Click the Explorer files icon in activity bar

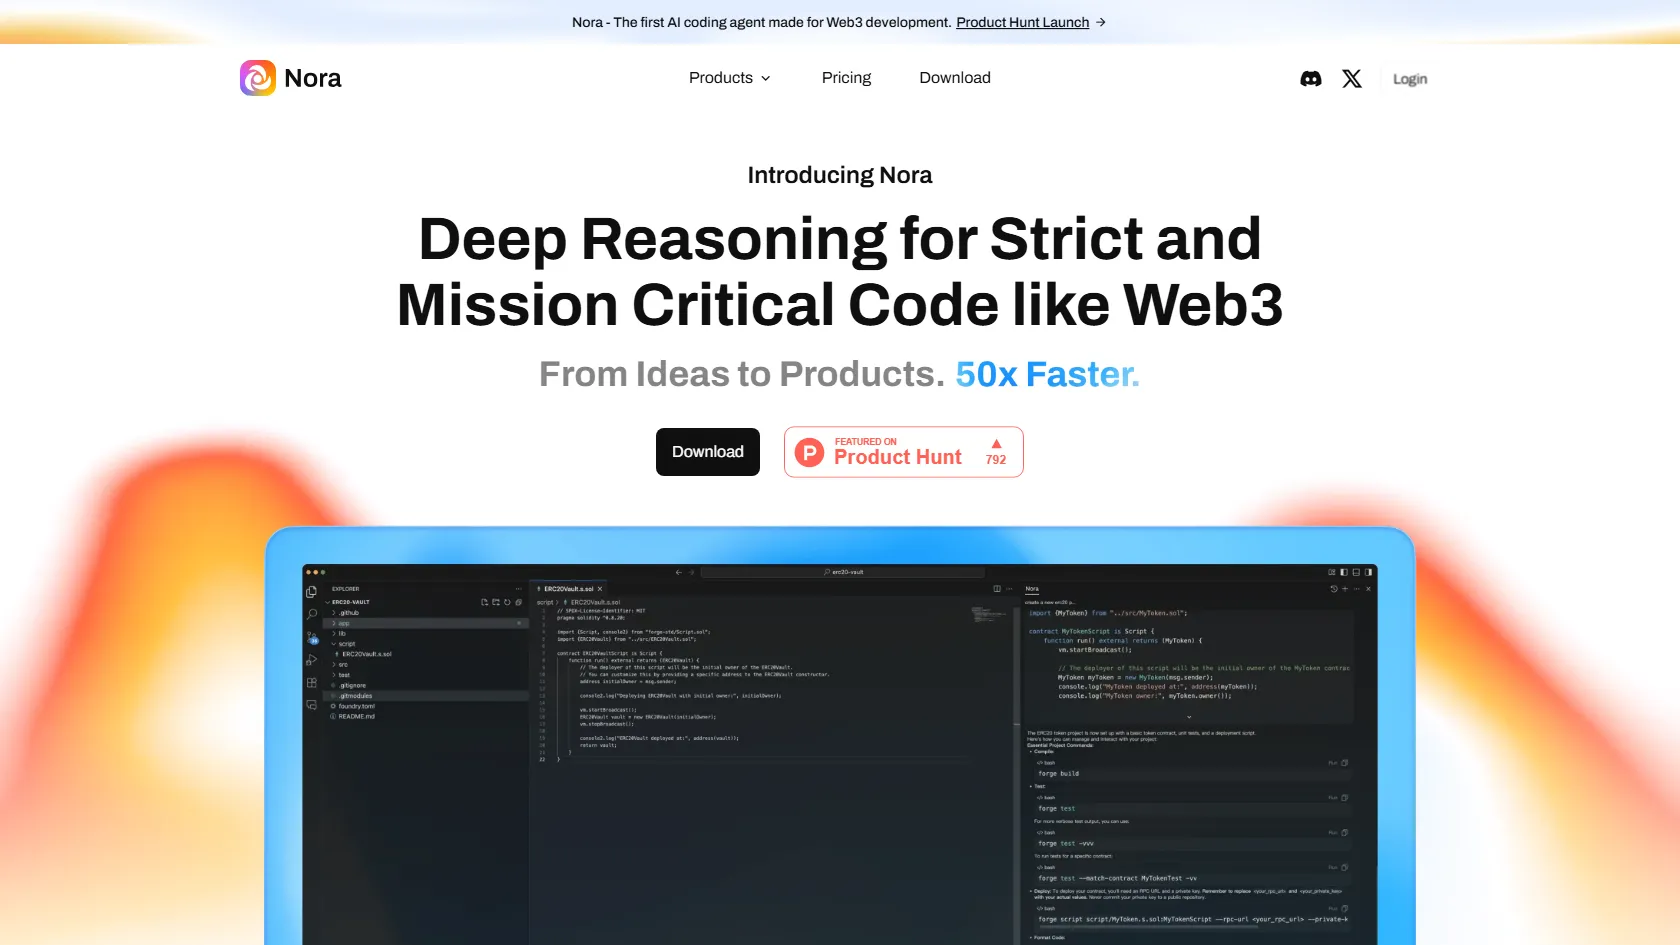click(x=312, y=592)
